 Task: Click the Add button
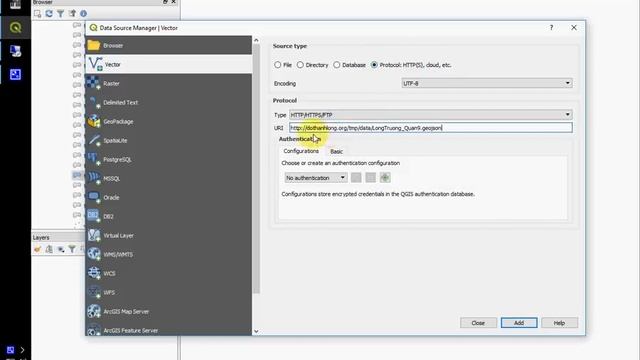click(x=519, y=323)
